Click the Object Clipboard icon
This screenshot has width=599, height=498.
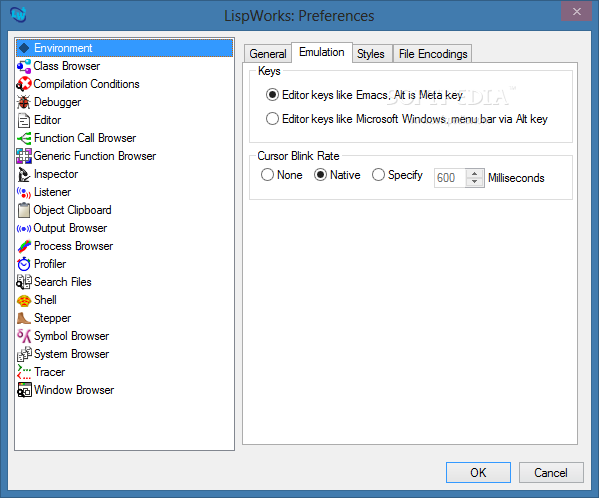click(x=24, y=210)
